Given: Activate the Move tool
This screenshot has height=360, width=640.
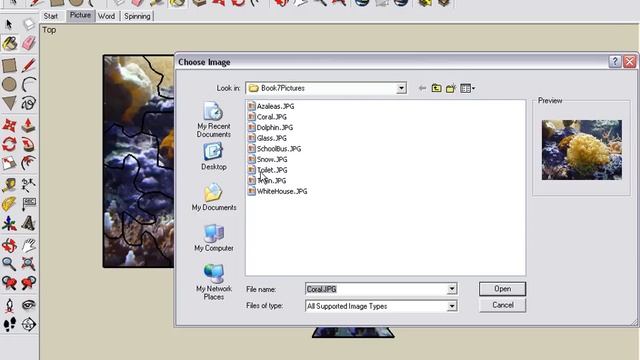Looking at the screenshot, I should pyautogui.click(x=9, y=125).
